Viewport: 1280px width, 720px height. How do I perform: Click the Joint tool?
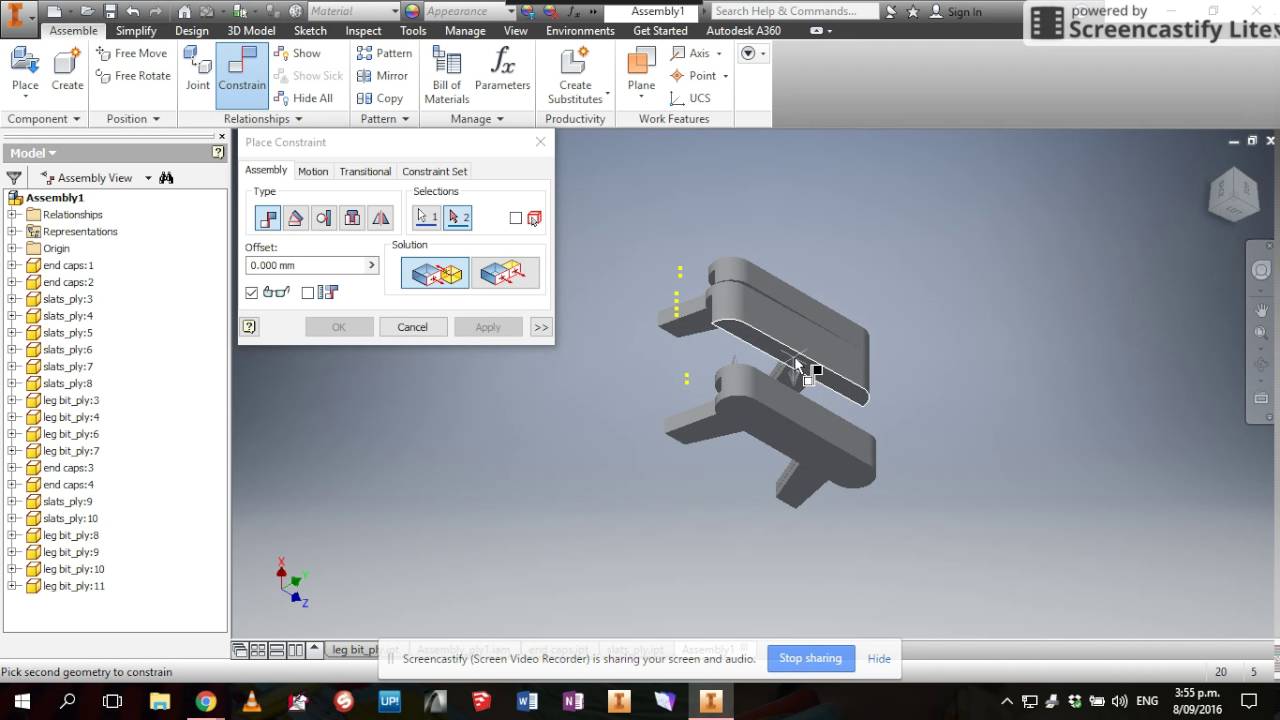[198, 70]
